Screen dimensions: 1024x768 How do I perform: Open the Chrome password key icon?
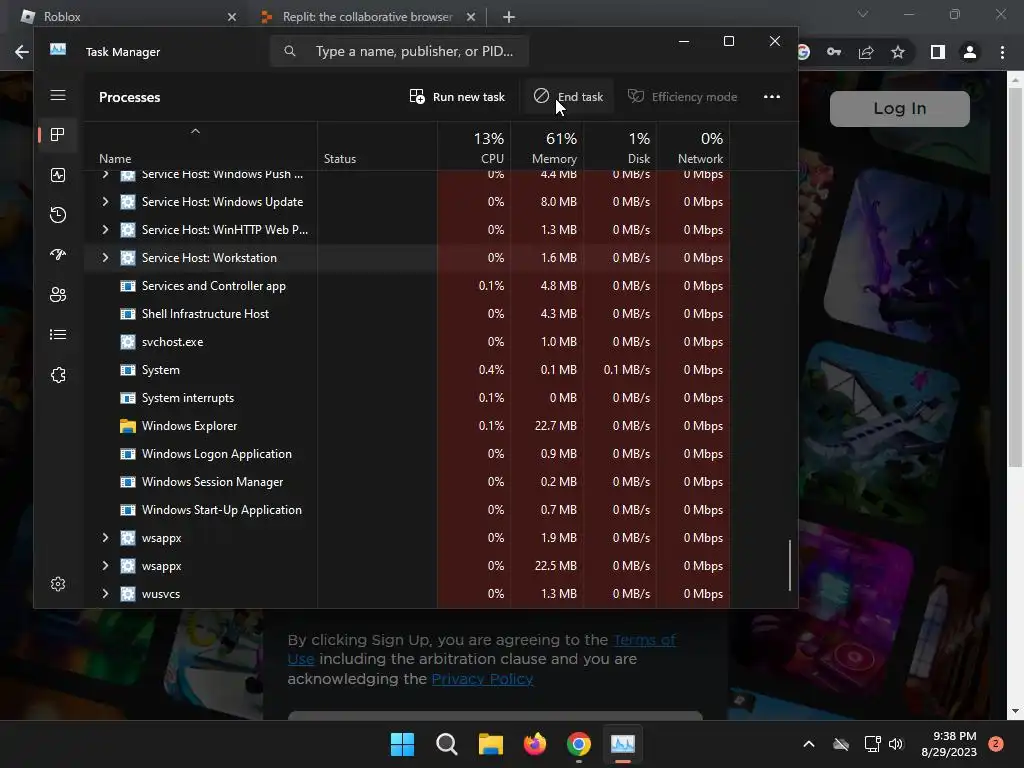click(834, 52)
